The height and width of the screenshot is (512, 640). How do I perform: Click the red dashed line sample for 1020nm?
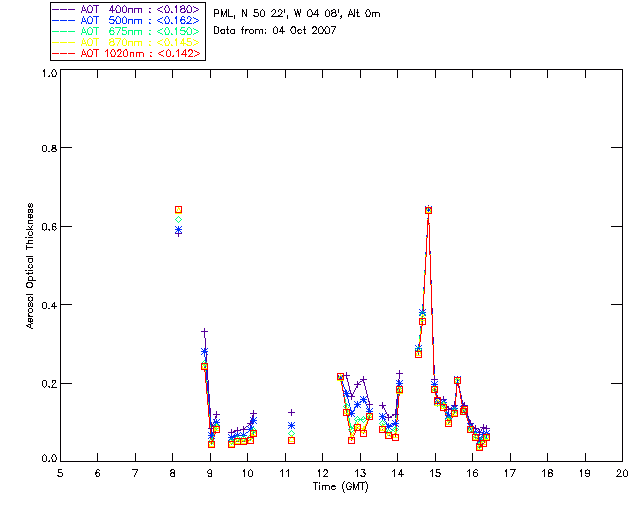(64, 53)
